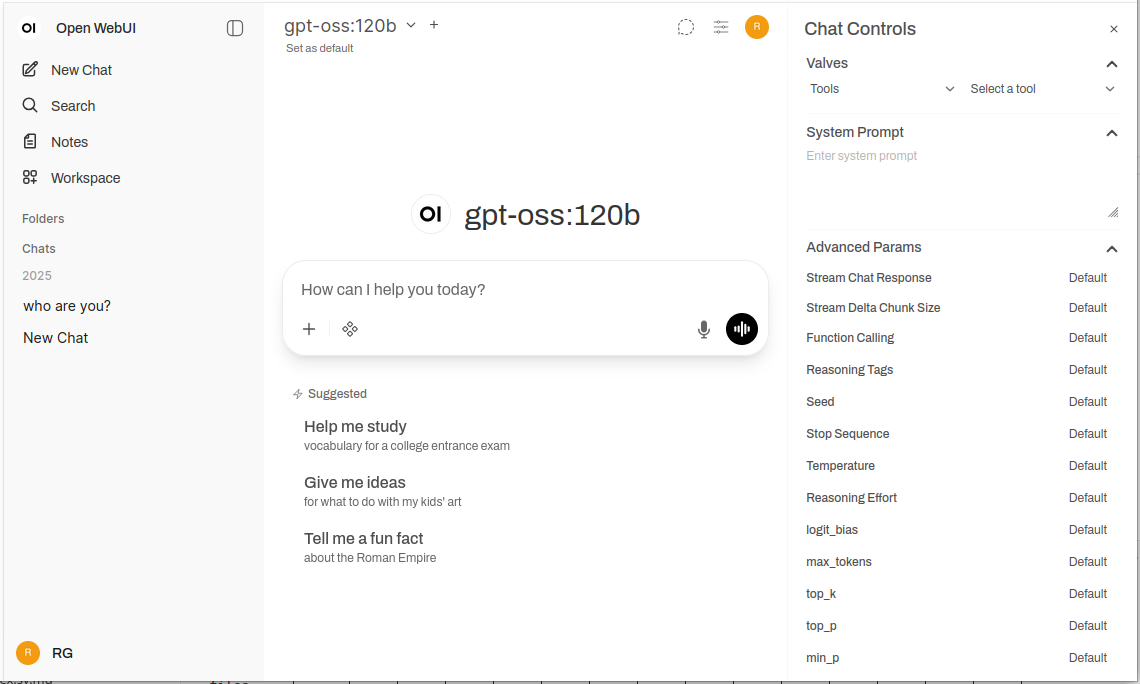Viewport: 1140px width, 684px height.
Task: Open Workspace from sidebar
Action: (x=85, y=178)
